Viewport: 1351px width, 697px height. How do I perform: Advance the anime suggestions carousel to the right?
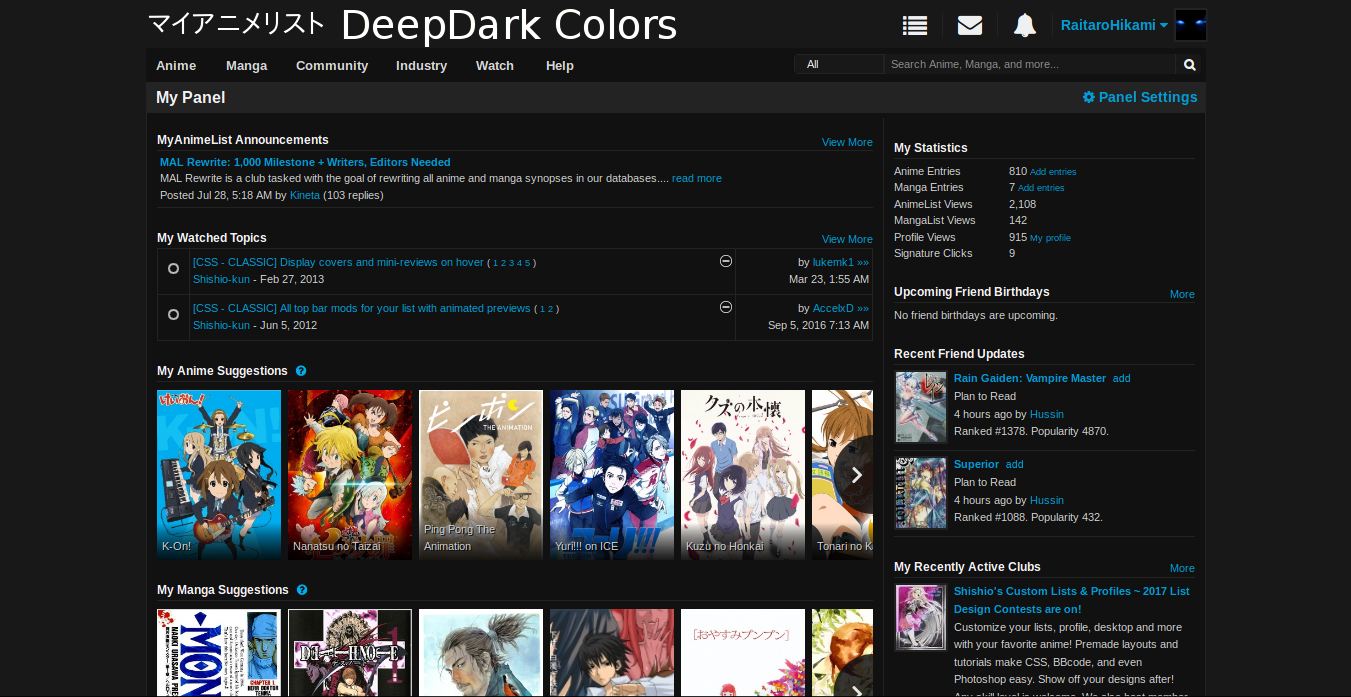pyautogui.click(x=856, y=475)
